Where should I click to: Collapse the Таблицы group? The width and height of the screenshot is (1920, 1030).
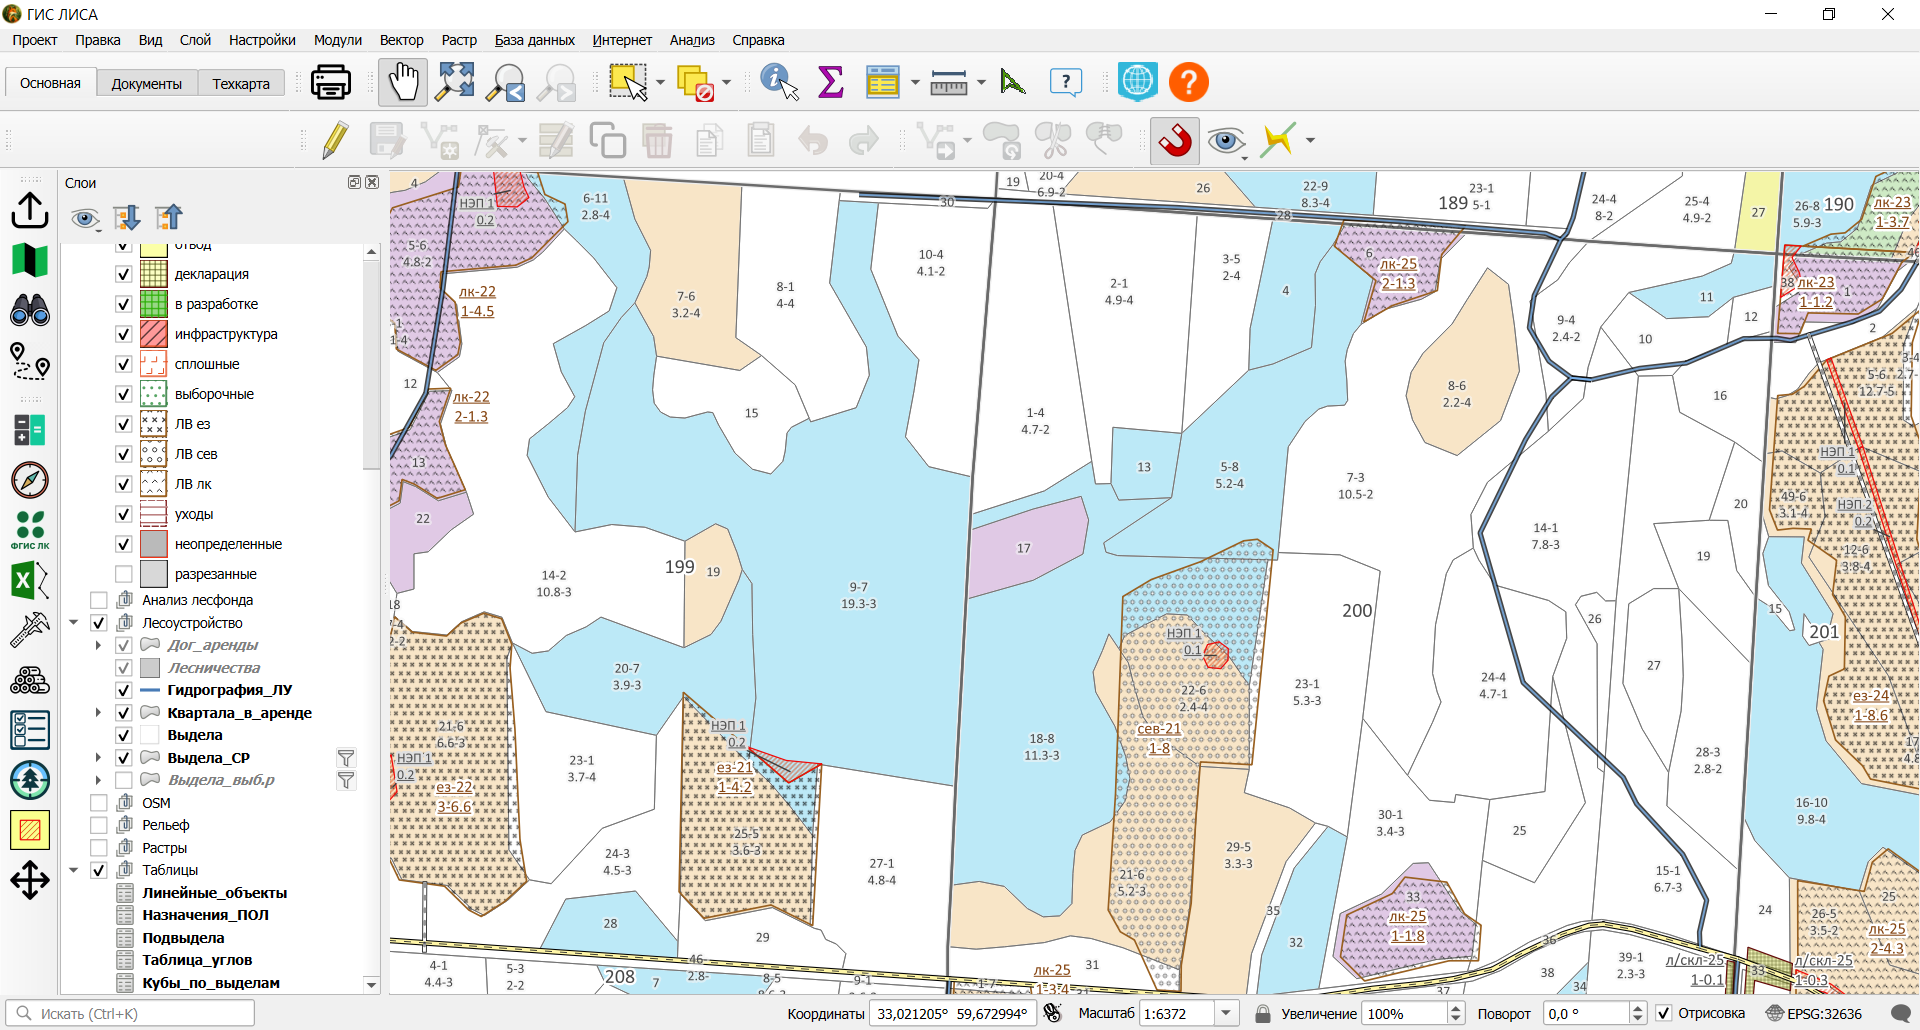(x=74, y=870)
